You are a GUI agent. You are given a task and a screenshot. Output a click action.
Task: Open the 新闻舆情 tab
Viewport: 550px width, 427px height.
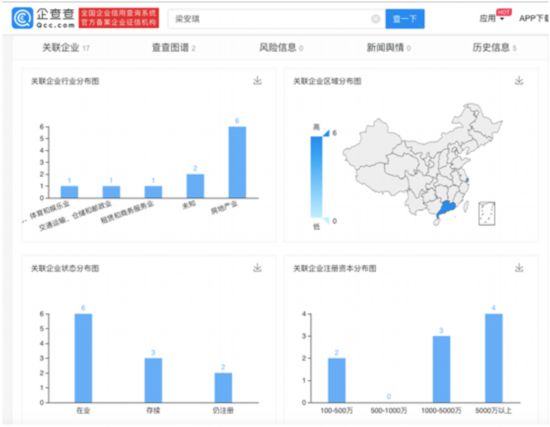tap(389, 47)
